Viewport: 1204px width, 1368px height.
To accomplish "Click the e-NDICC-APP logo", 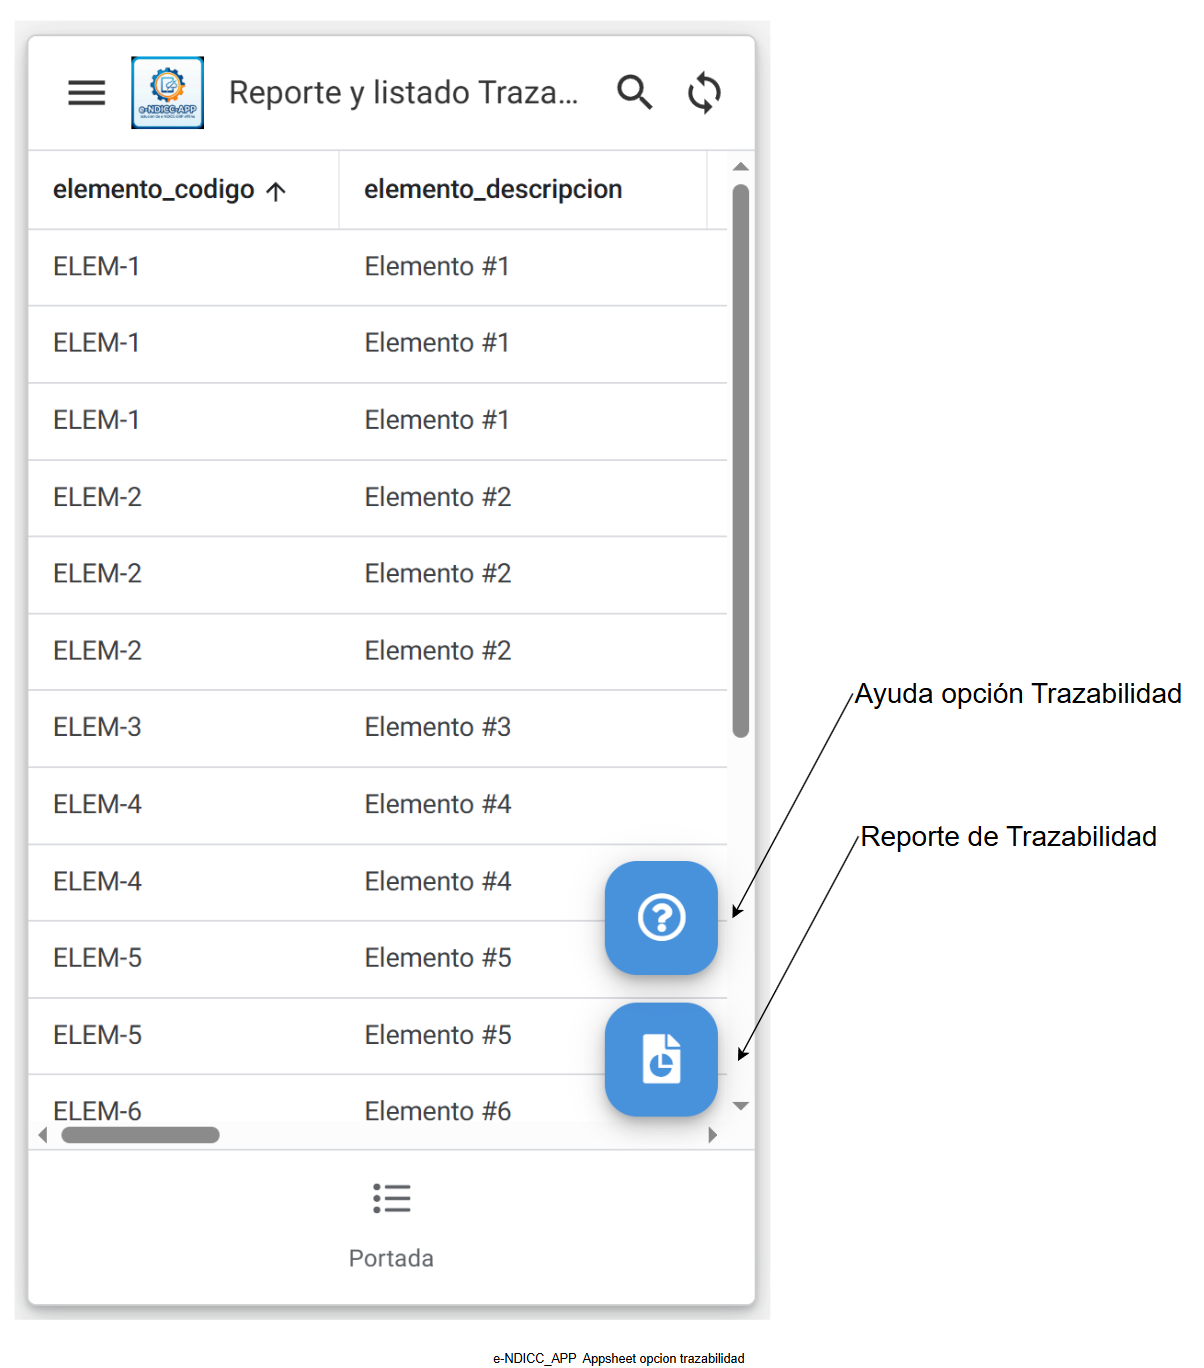I will [167, 93].
